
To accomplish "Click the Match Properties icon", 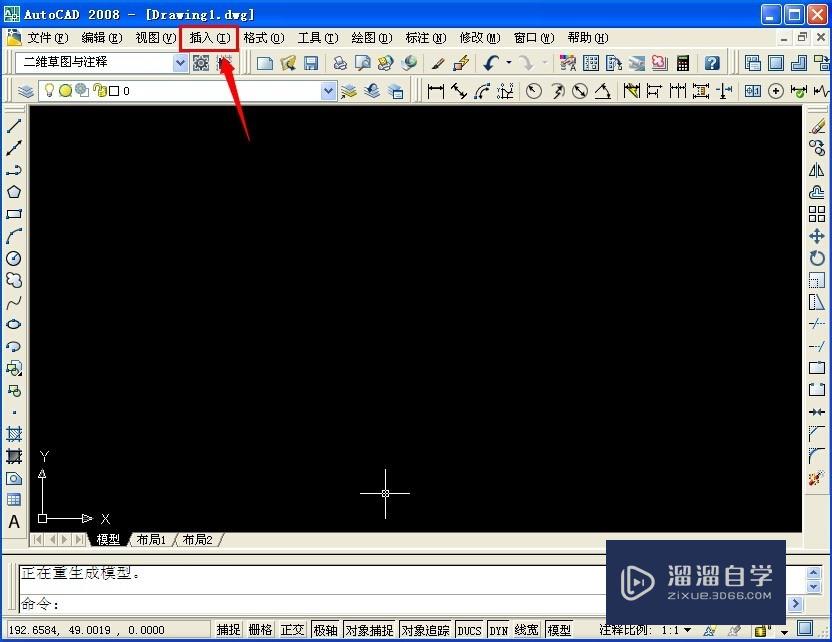I will coord(438,62).
